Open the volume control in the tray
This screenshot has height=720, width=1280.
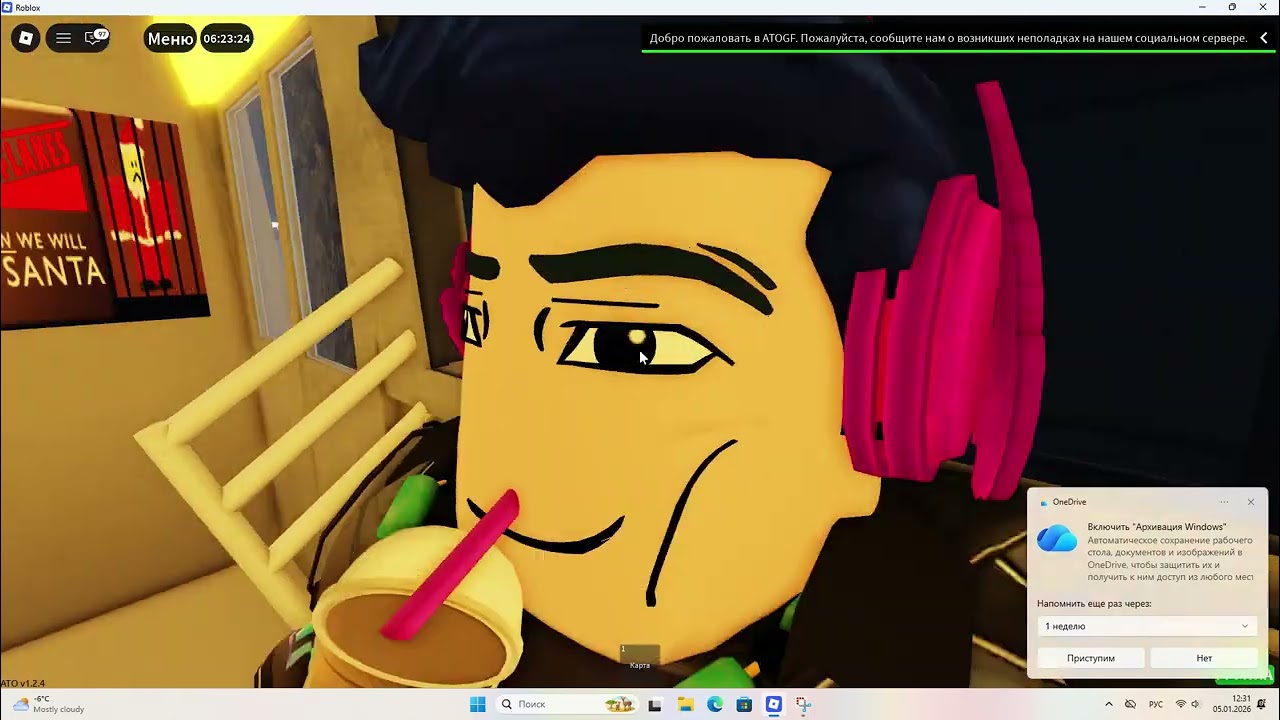tap(1195, 704)
